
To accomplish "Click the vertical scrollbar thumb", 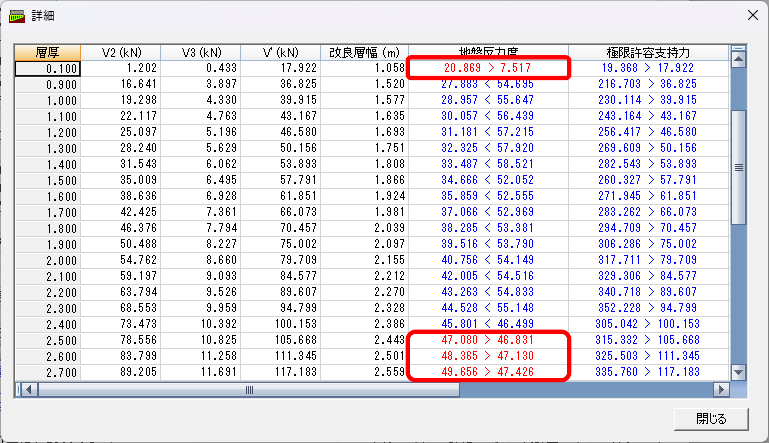I will coord(738,168).
